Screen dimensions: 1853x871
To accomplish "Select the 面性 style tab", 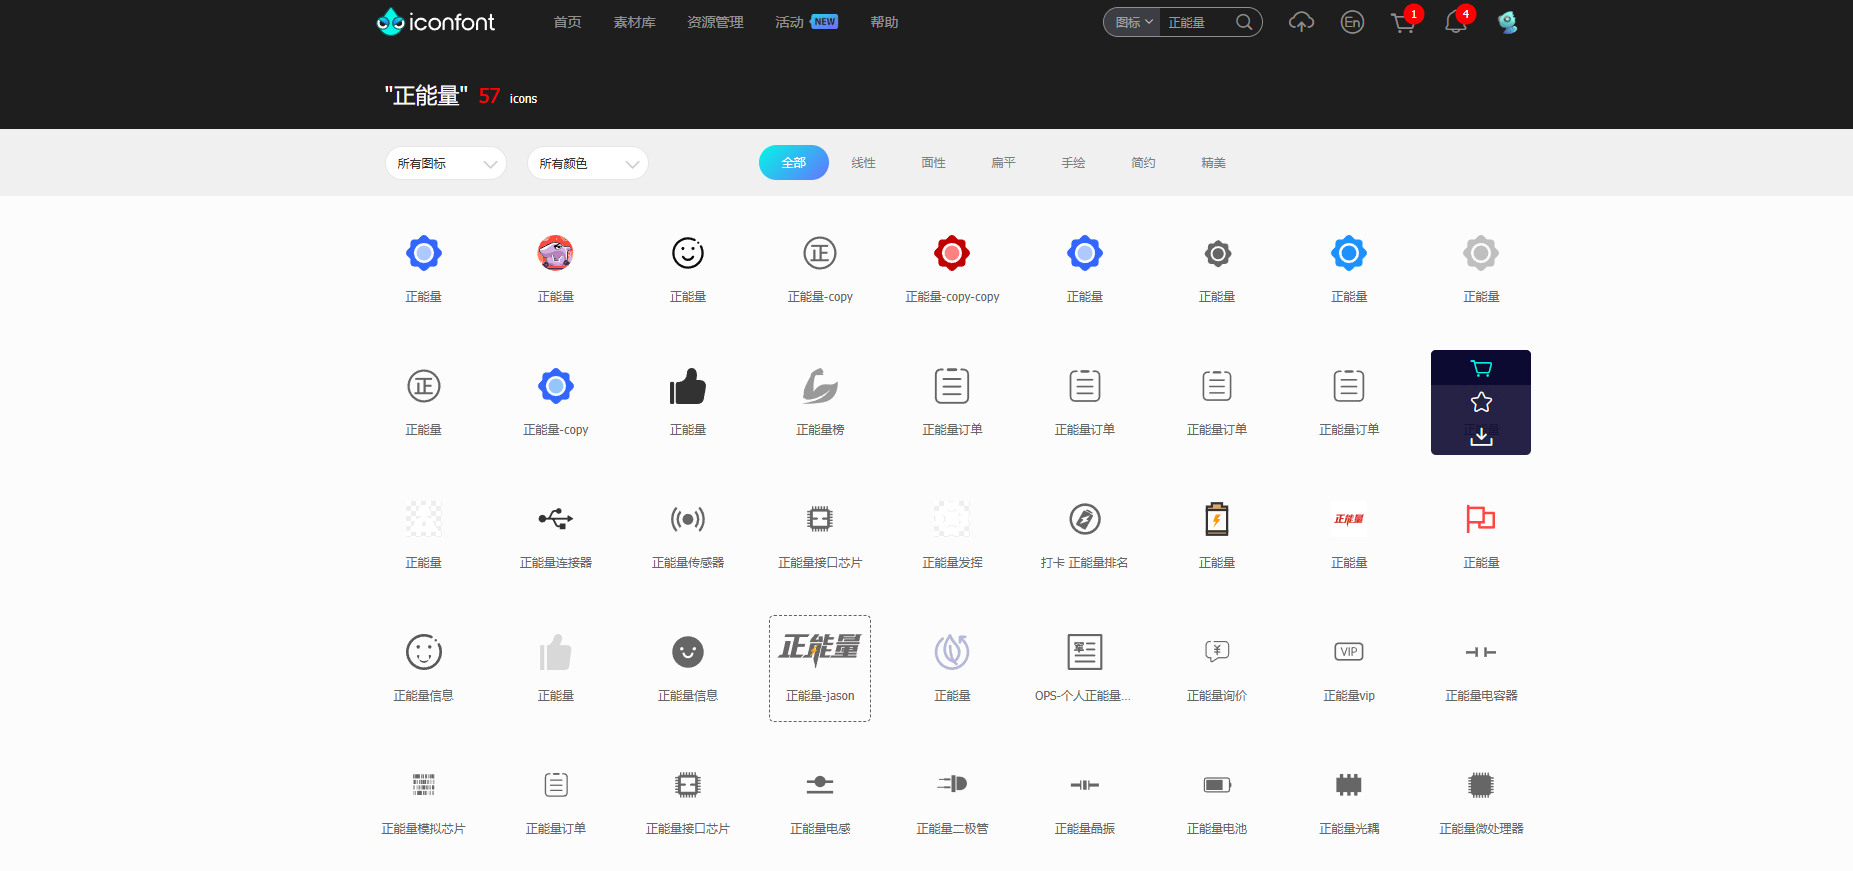I will coord(934,162).
